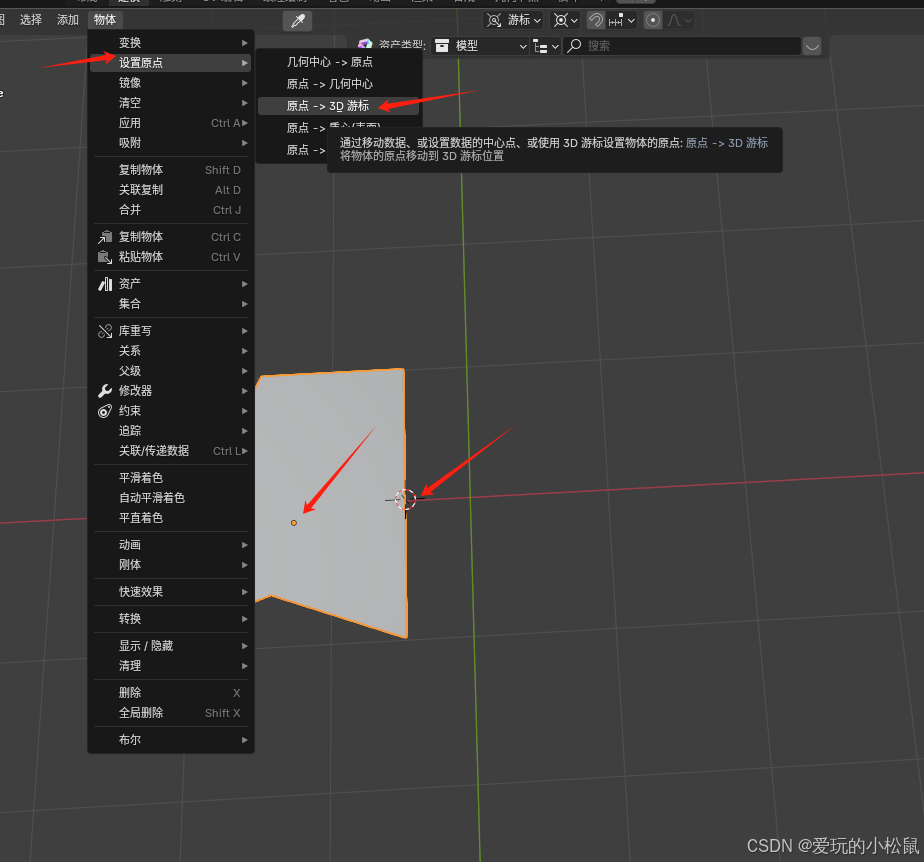Expand the 快速效果 submenu
The width and height of the screenshot is (924, 862).
[x=171, y=592]
